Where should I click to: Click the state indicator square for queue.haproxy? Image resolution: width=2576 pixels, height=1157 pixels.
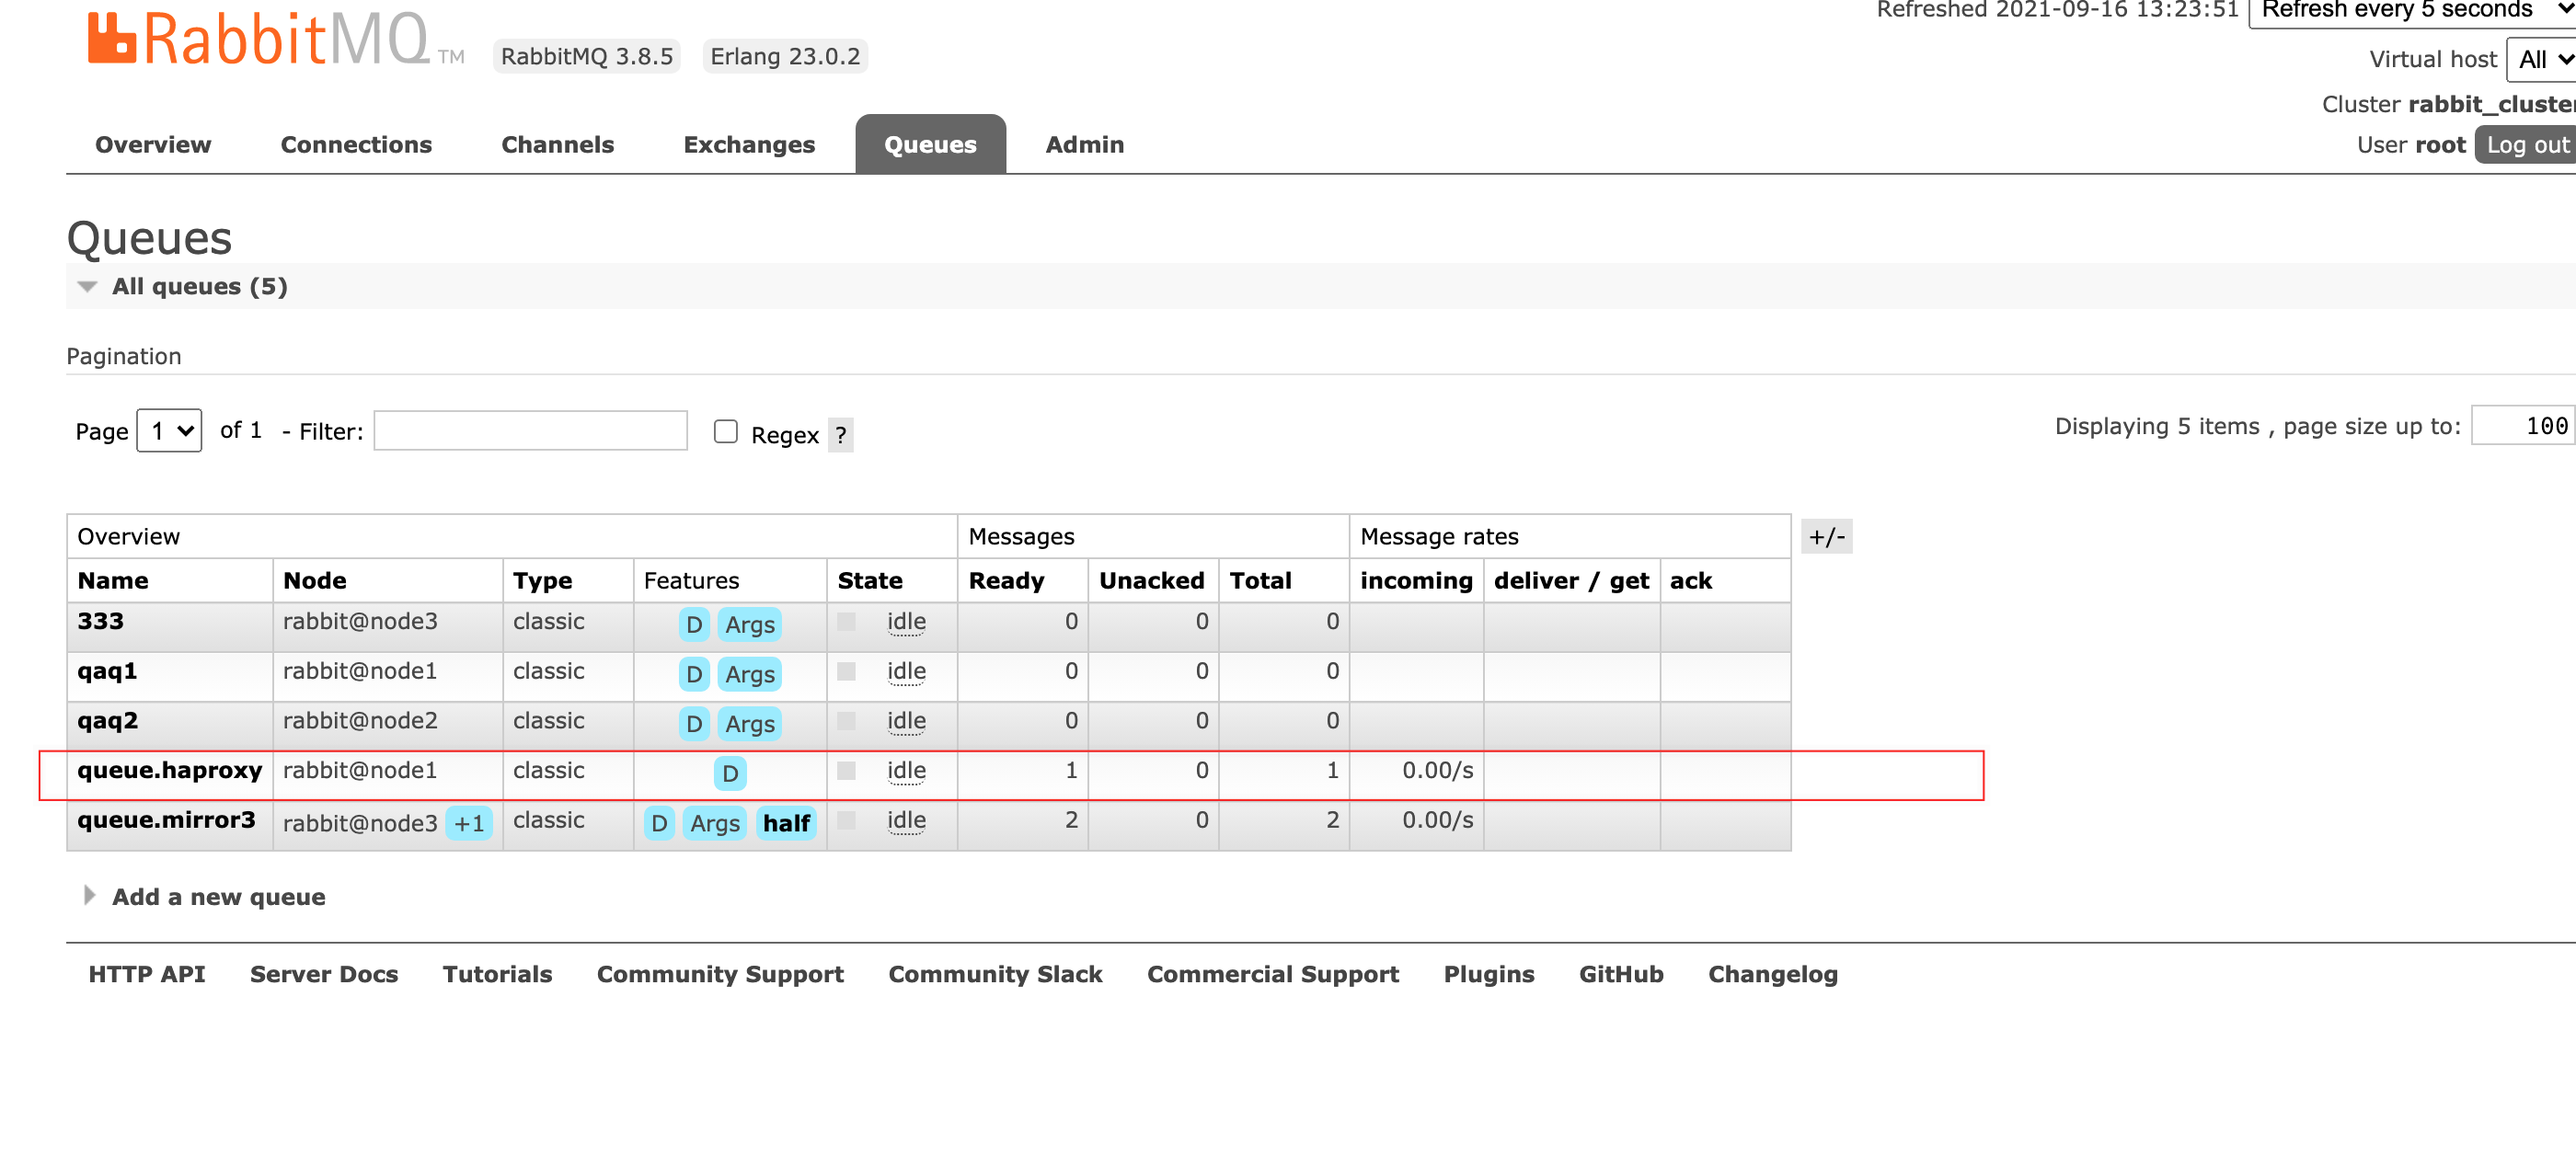[x=846, y=770]
